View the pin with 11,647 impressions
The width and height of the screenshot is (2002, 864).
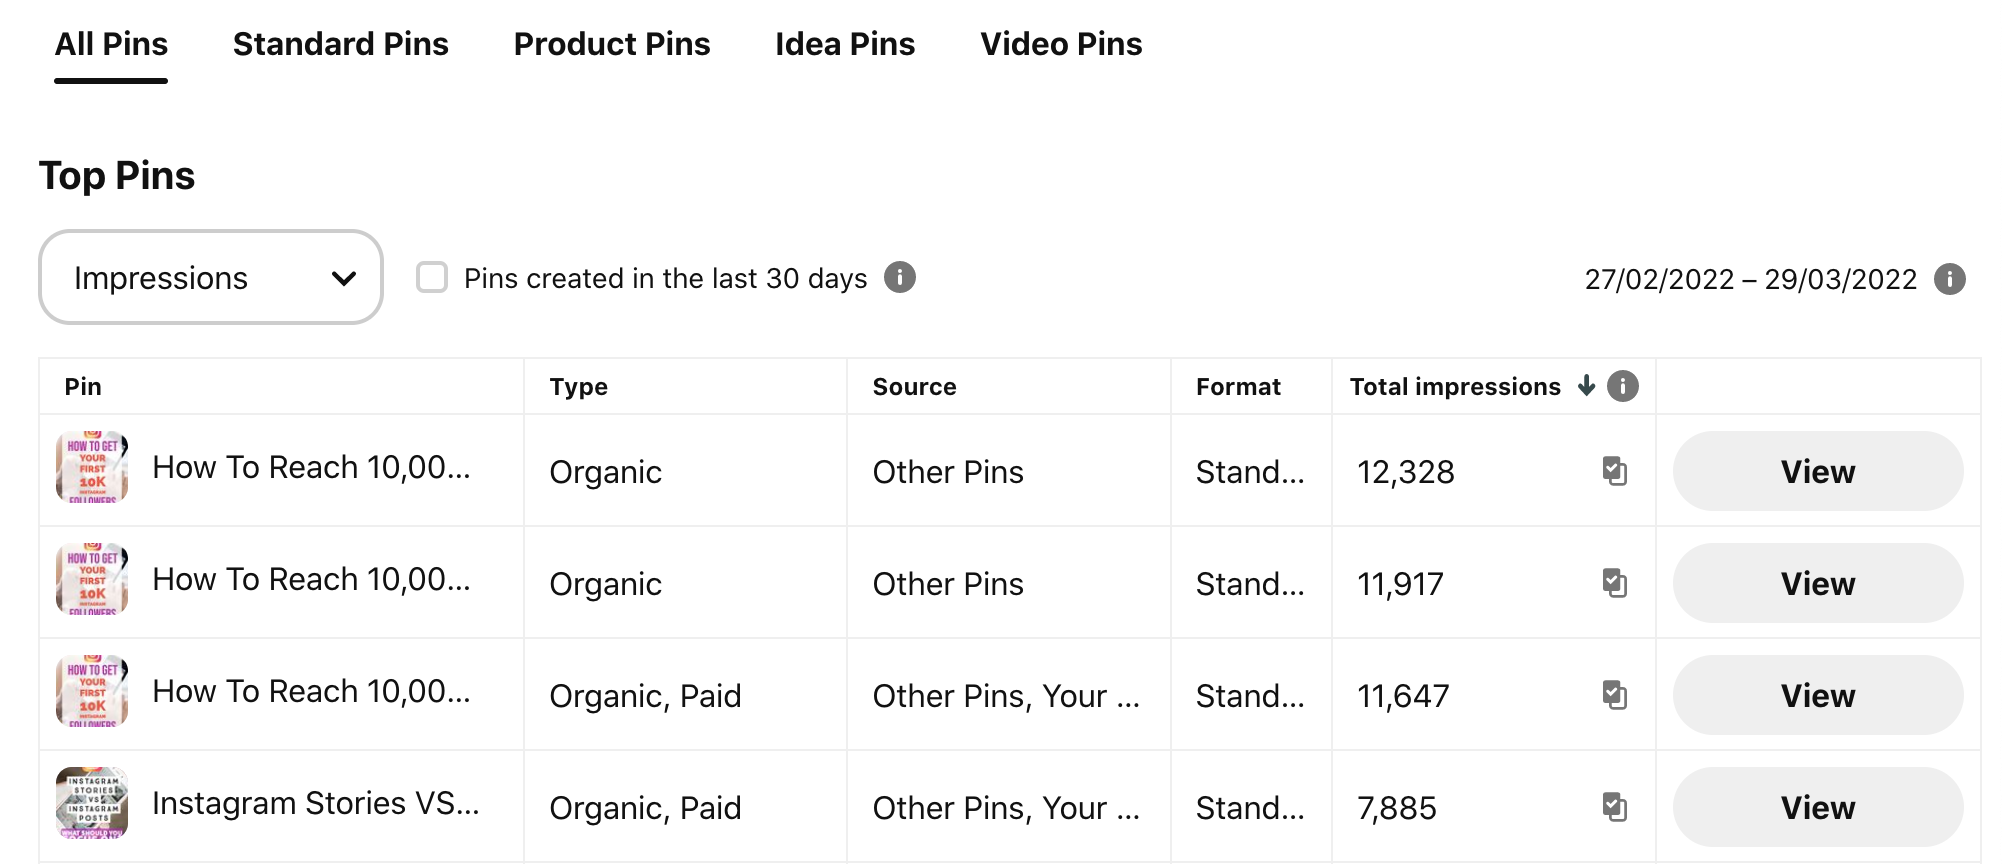[x=1817, y=695]
